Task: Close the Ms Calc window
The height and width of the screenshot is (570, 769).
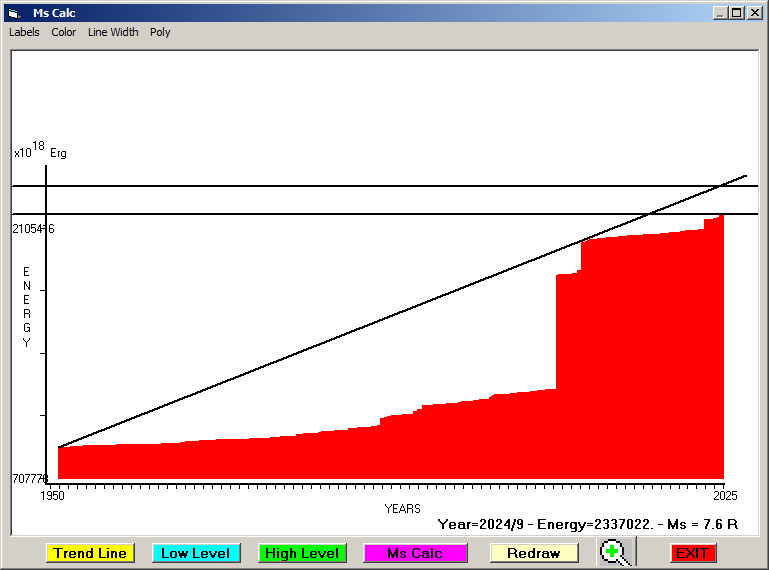Action: [754, 13]
